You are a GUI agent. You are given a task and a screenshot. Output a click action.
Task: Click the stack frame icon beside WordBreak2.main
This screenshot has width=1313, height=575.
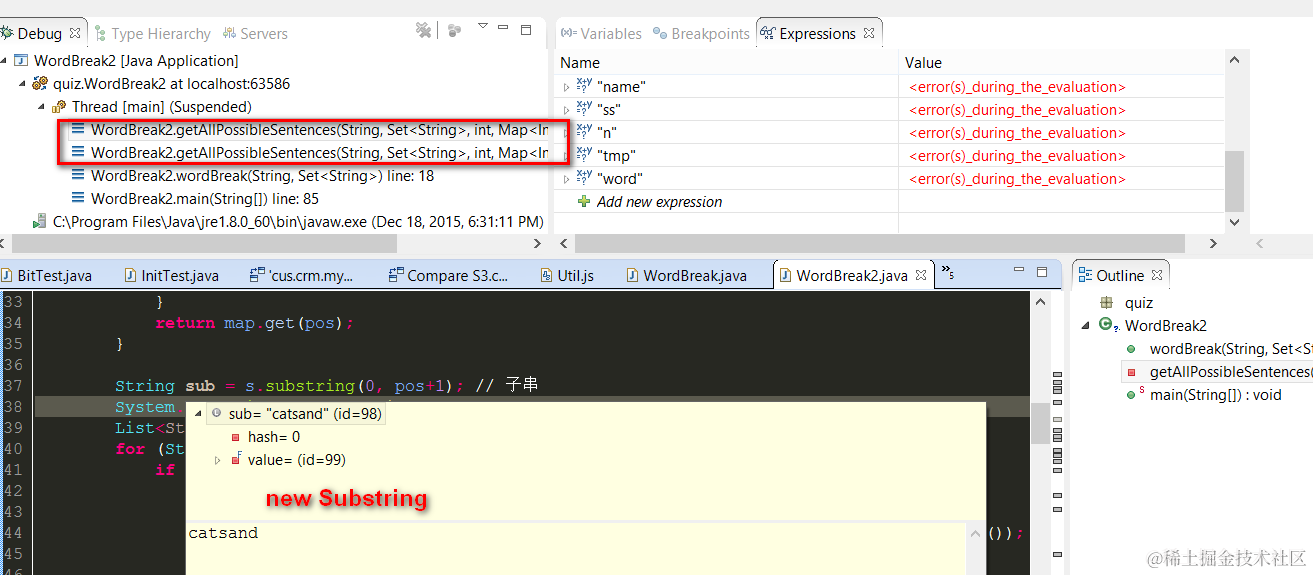click(x=78, y=198)
